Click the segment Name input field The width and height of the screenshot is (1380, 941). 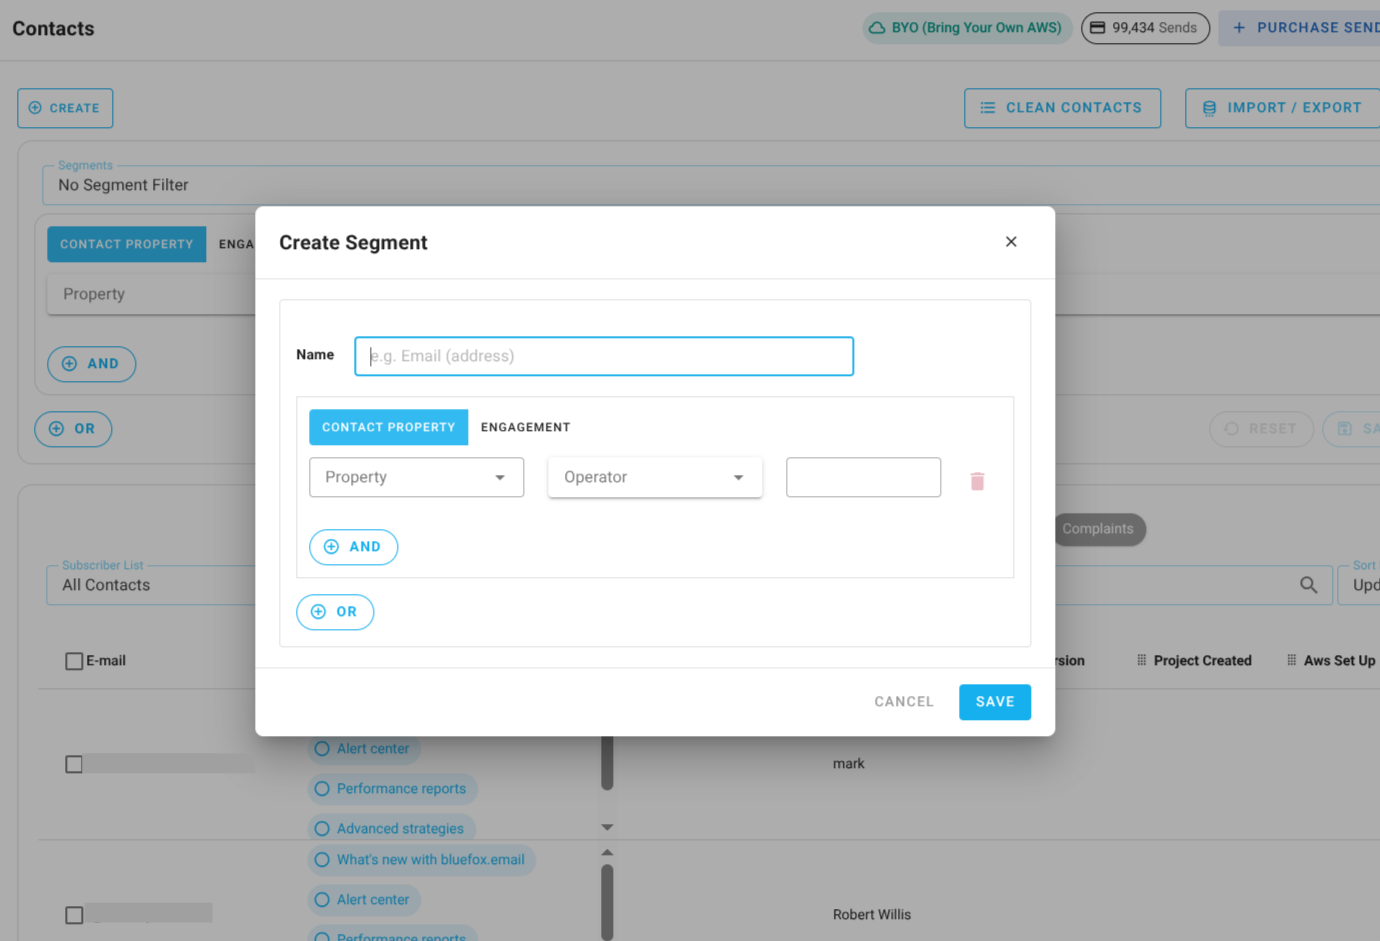coord(604,356)
